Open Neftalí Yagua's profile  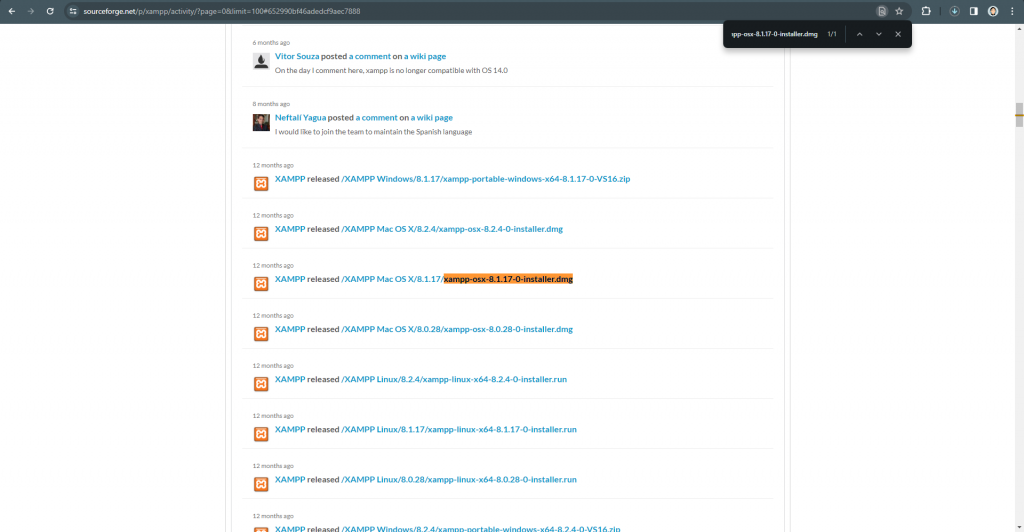click(300, 117)
